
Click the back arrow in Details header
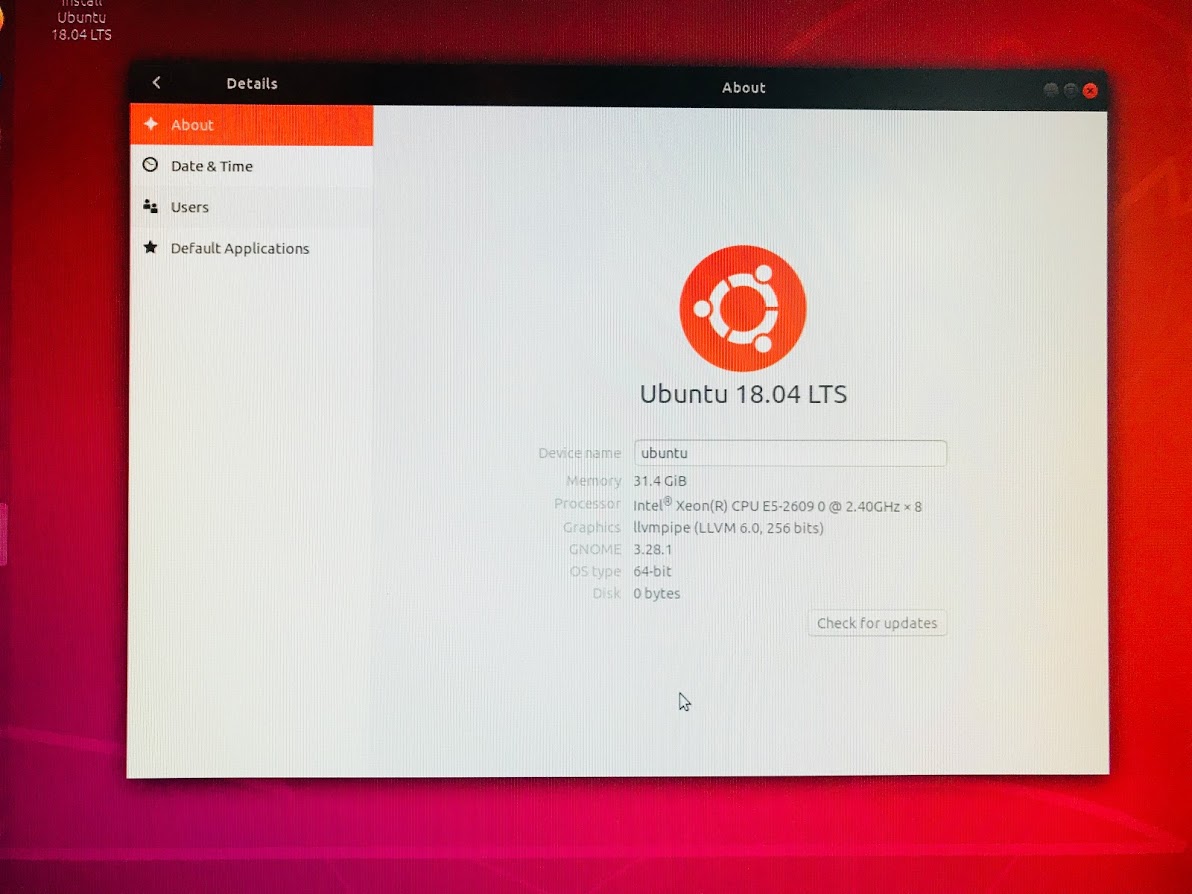click(x=157, y=82)
